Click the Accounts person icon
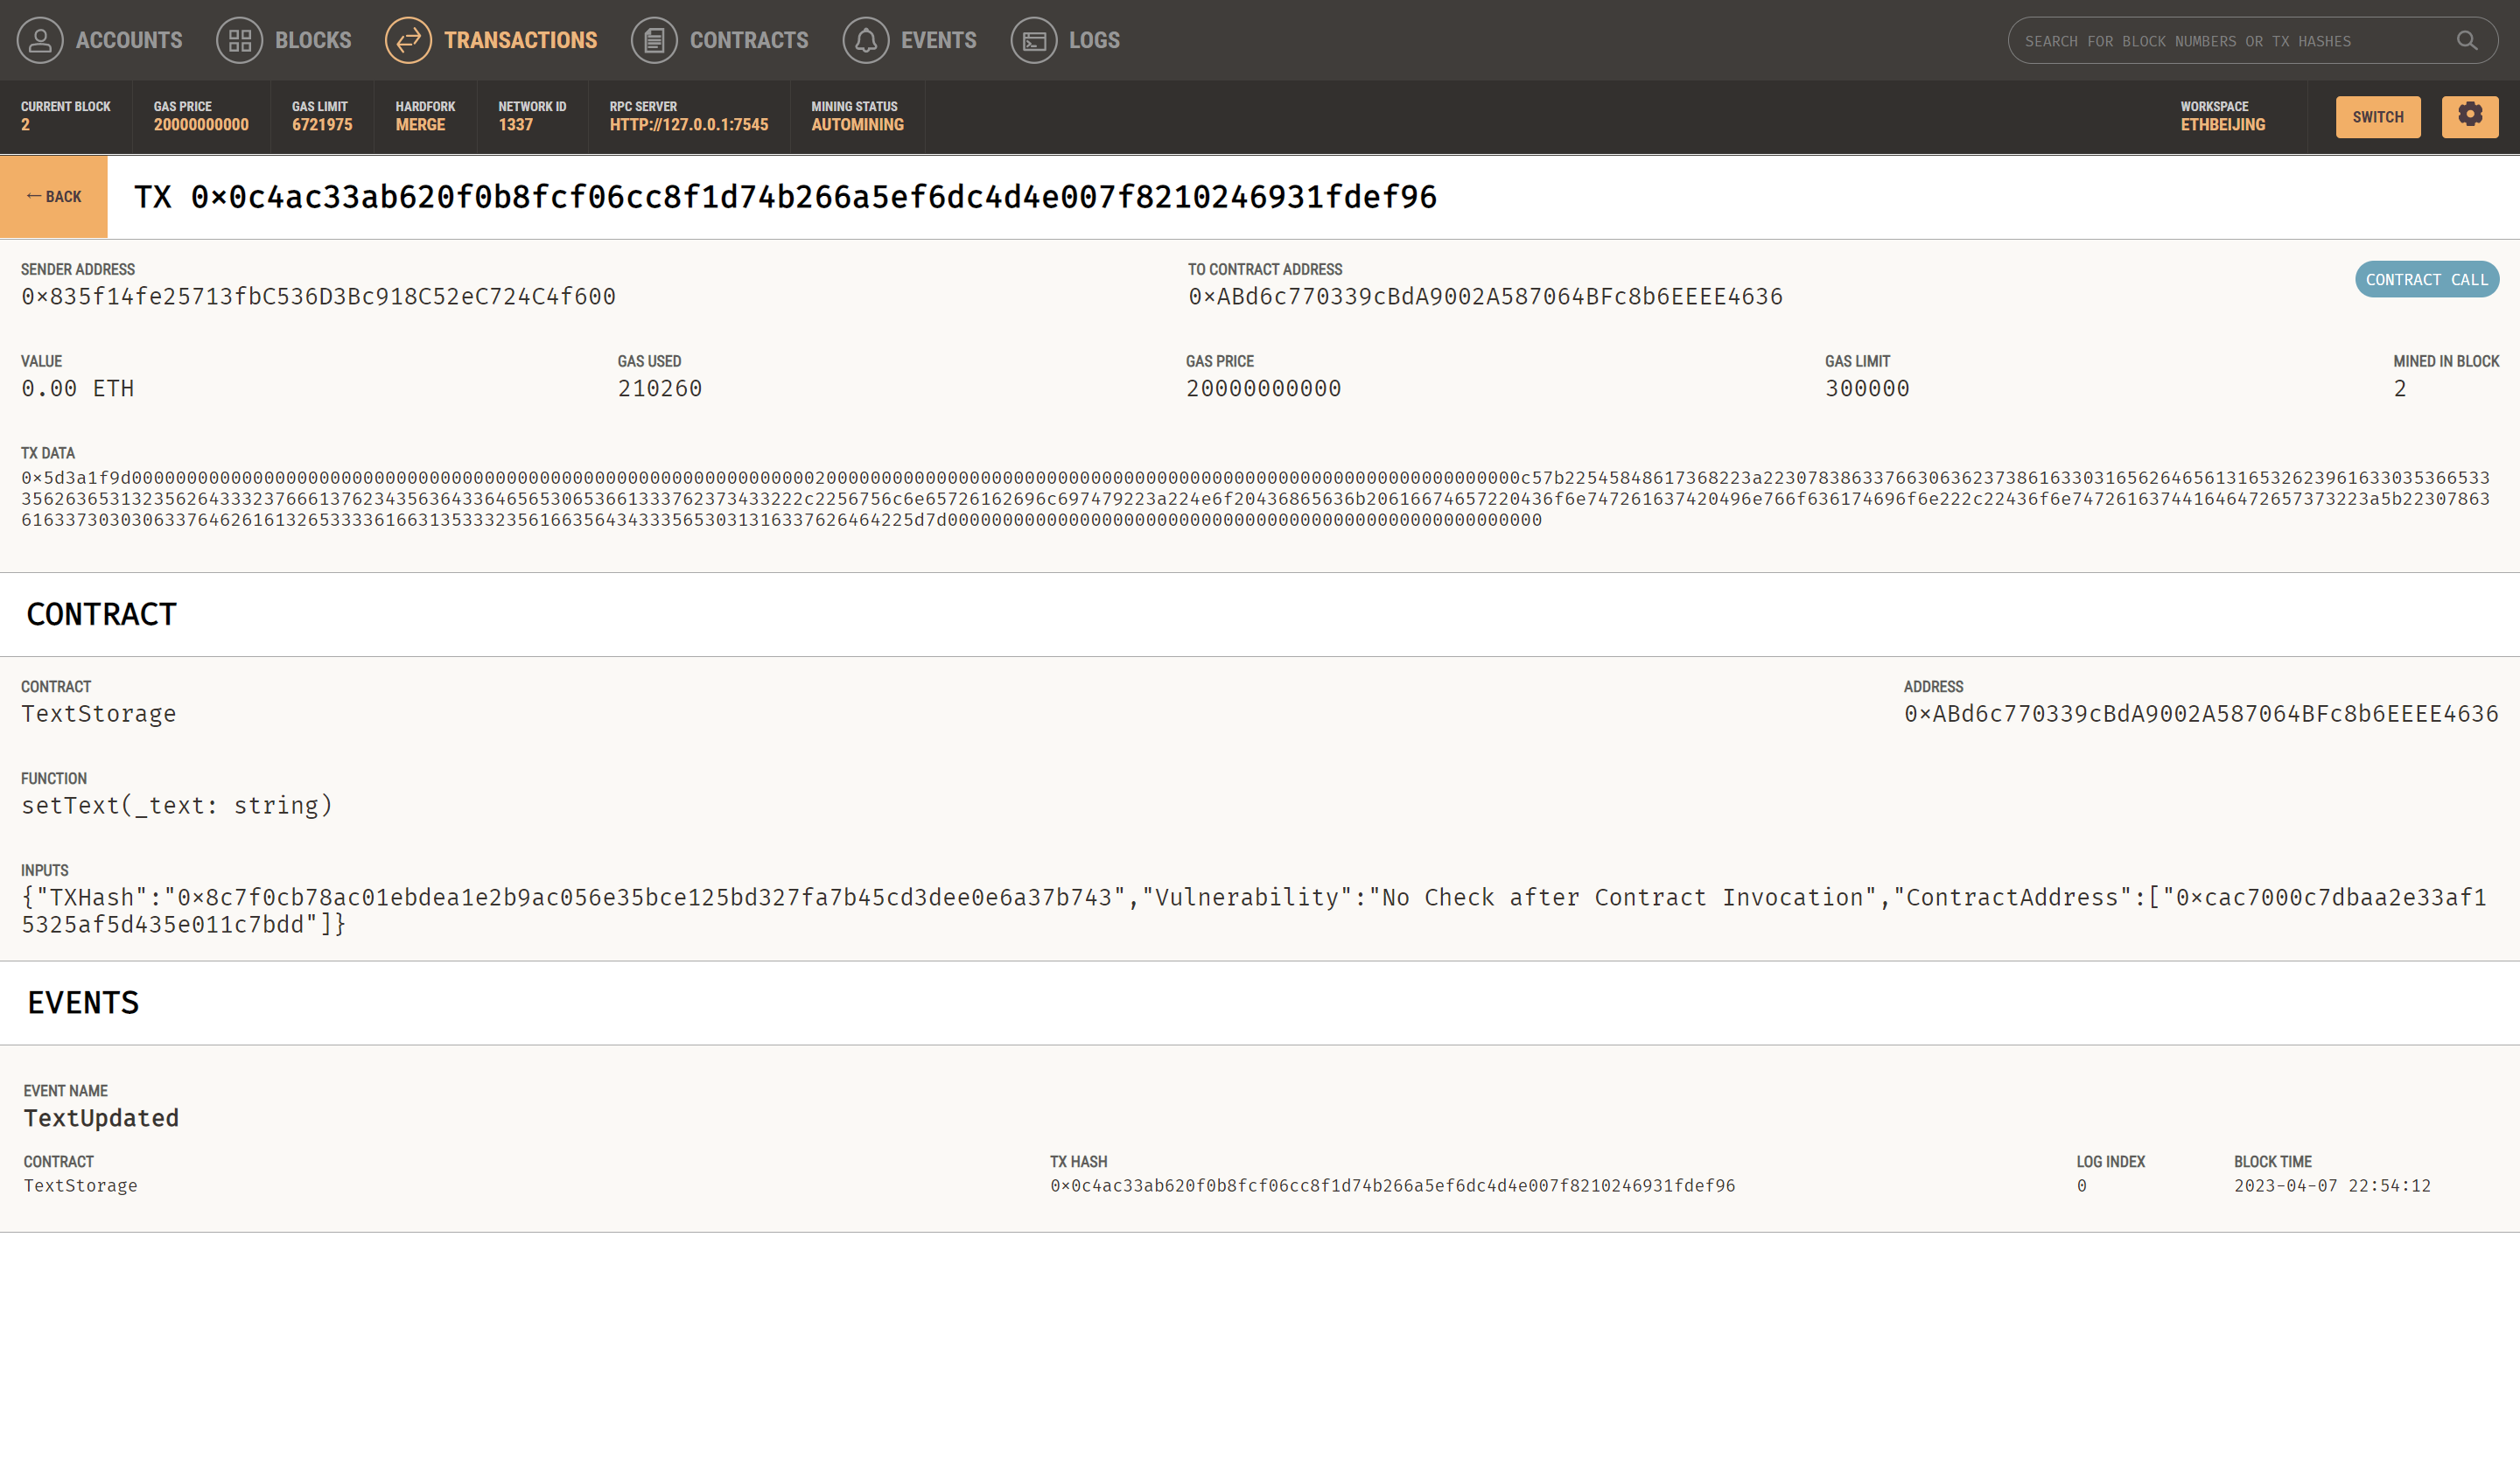This screenshot has height=1482, width=2520. (40, 40)
